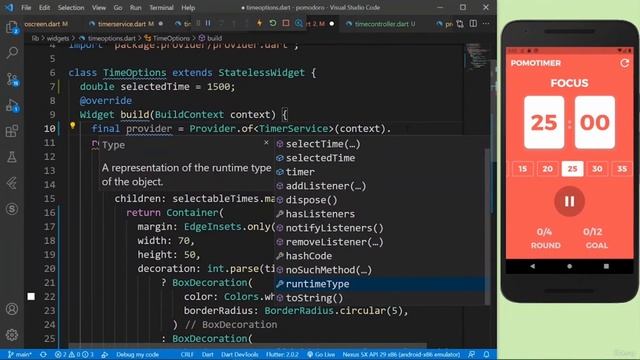Choose runtimeType suggestion
Viewport: 640px width, 360px height.
[x=380, y=284]
